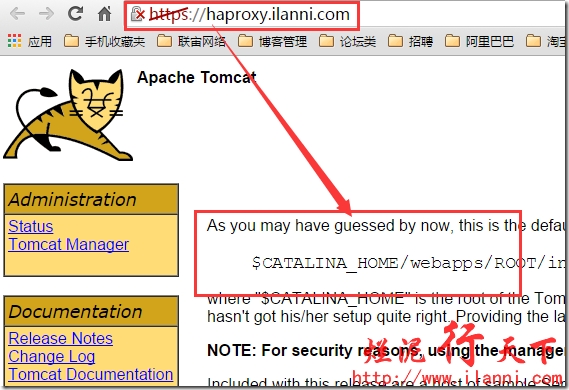Reload the page with the refresh icon
The height and width of the screenshot is (390, 569).
(75, 14)
